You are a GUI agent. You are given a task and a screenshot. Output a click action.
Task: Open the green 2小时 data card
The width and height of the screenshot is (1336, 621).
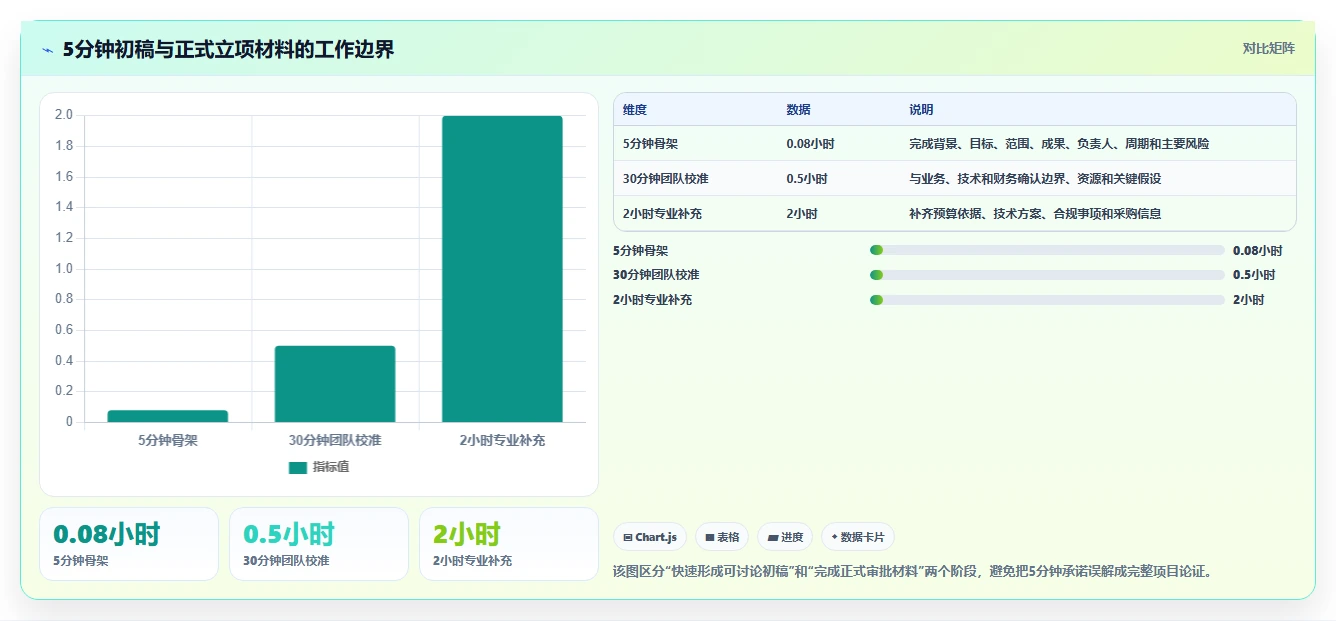(509, 544)
